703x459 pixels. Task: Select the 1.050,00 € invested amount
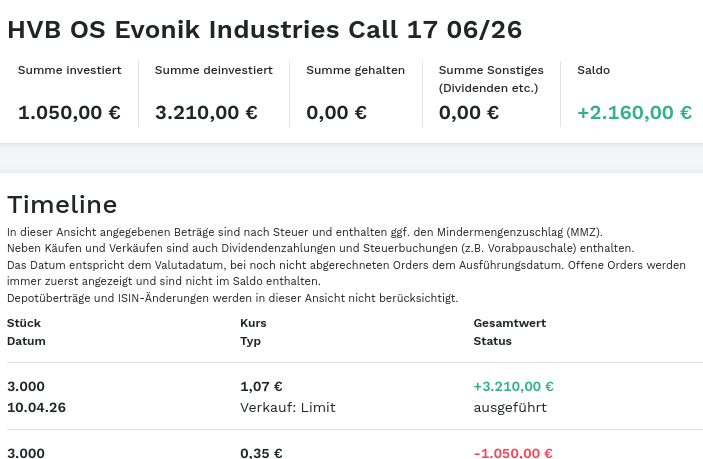[x=69, y=112]
